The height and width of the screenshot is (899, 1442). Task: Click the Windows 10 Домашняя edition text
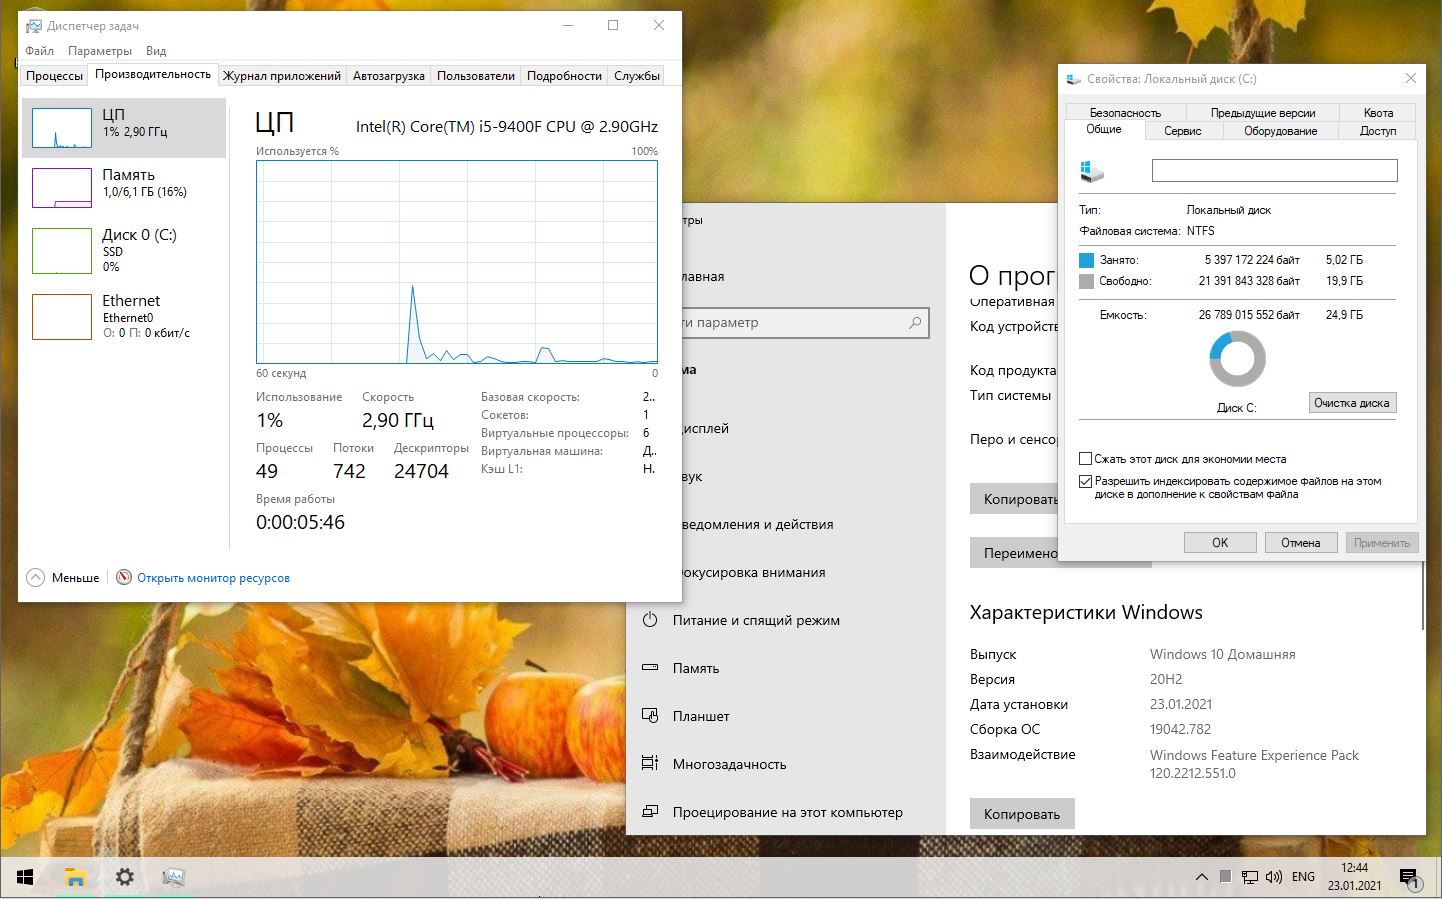point(1222,654)
